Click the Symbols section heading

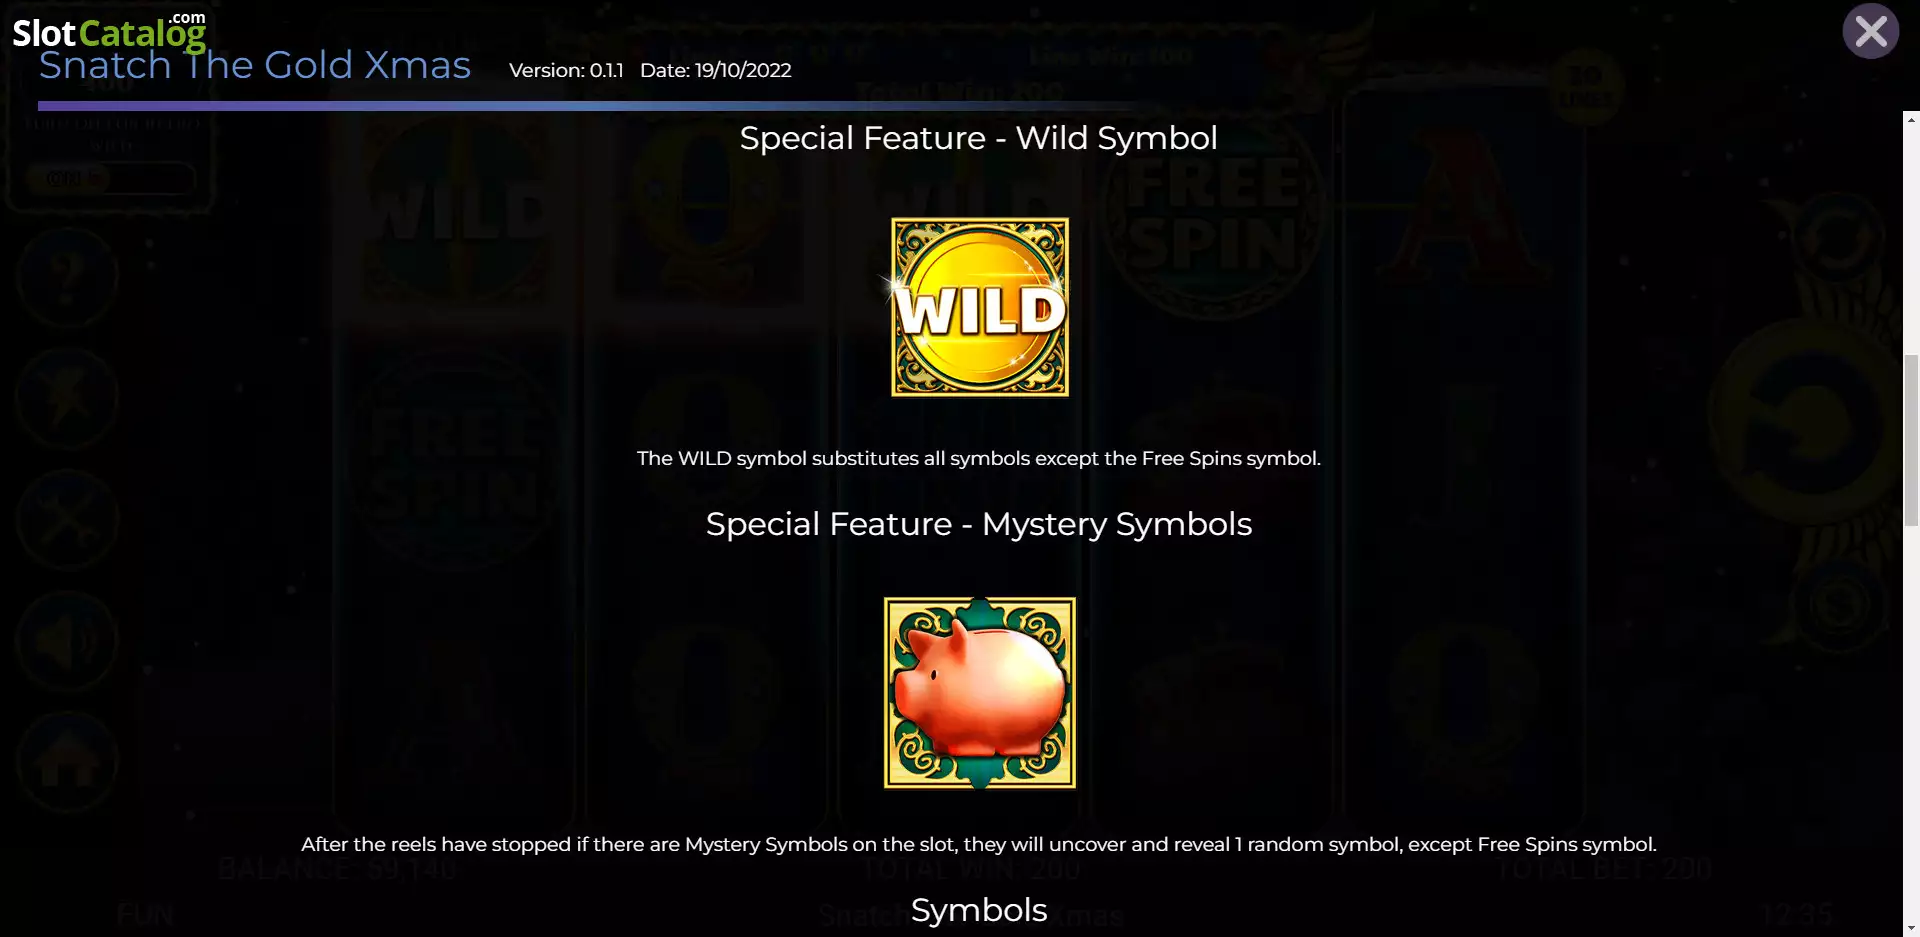tap(979, 910)
